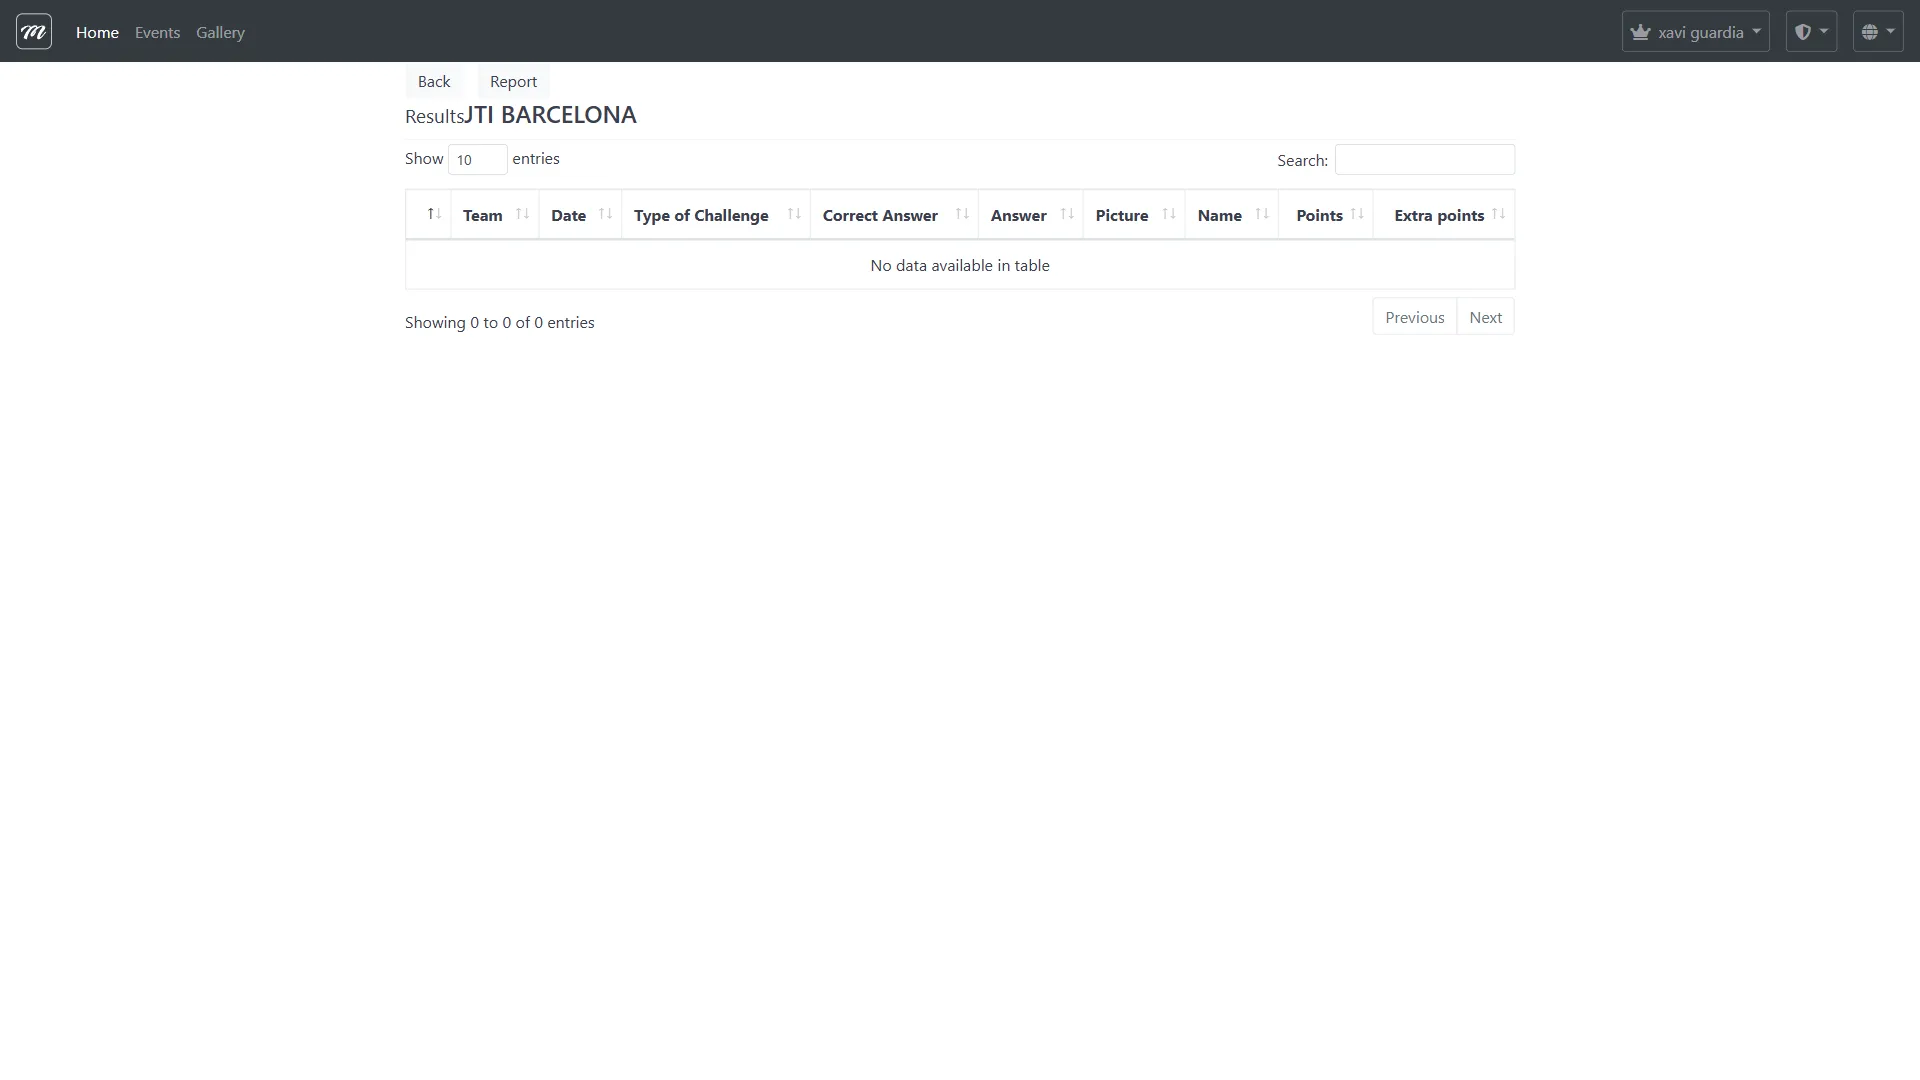The height and width of the screenshot is (1080, 1920).
Task: Click the entries count field
Action: tap(477, 160)
